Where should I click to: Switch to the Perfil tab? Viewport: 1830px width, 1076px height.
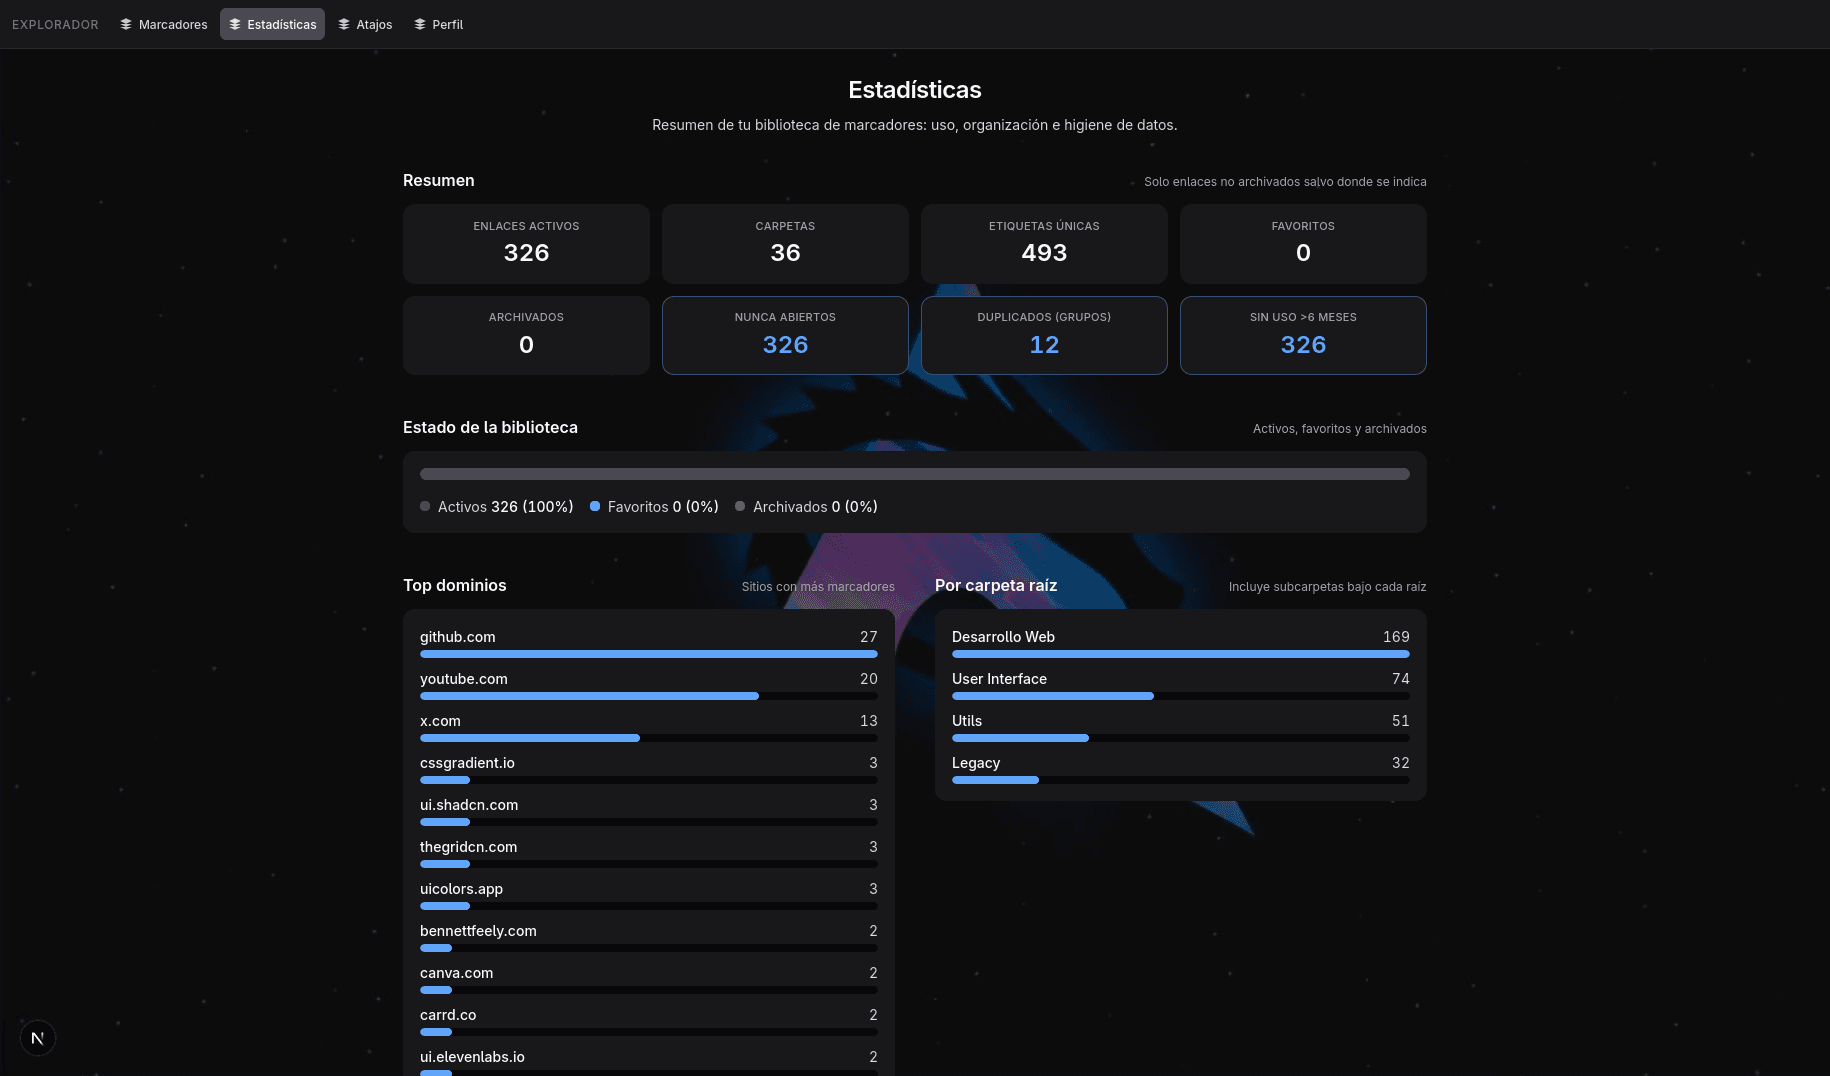coord(438,24)
